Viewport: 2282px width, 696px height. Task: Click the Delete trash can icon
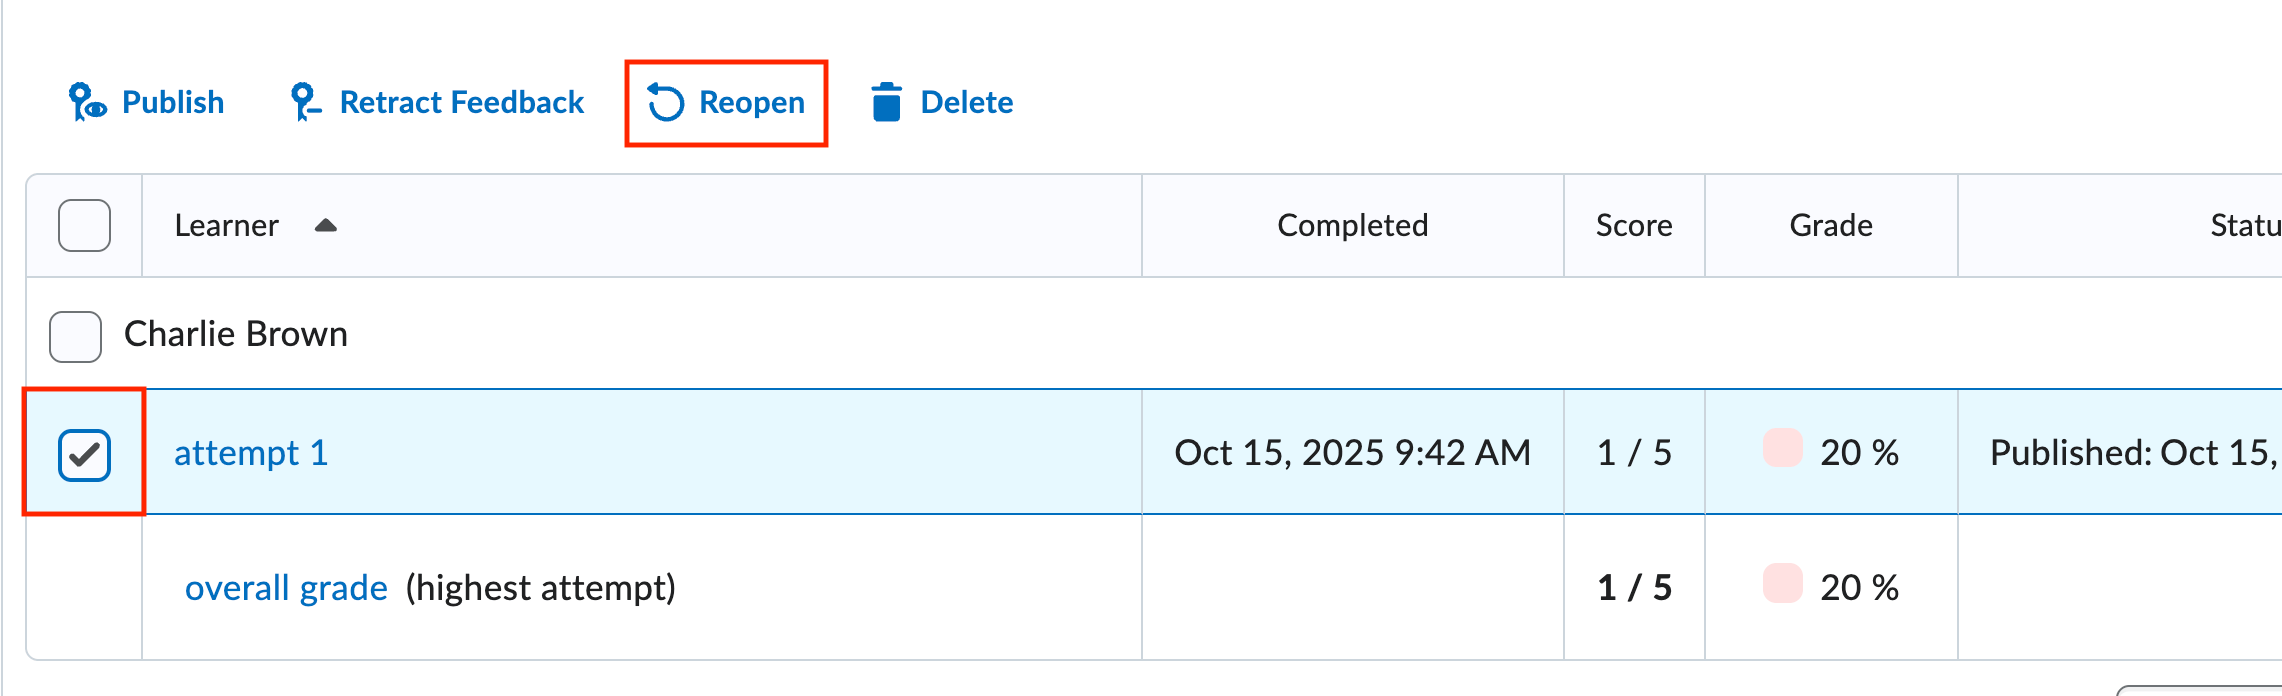[x=886, y=101]
